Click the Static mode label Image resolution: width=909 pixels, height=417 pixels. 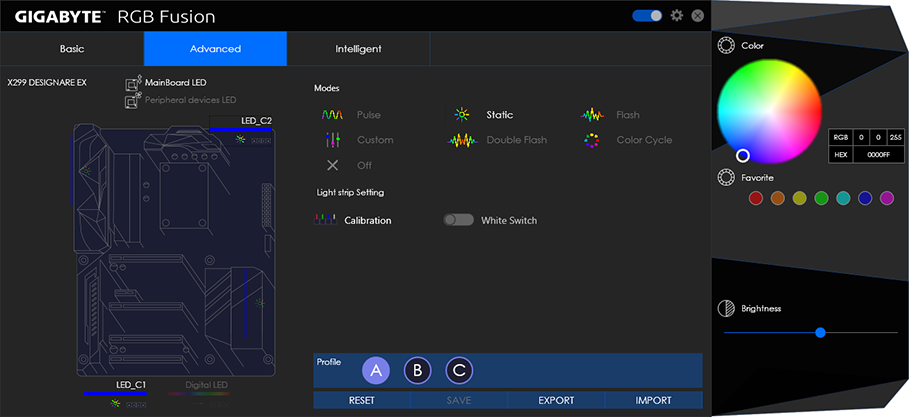pos(500,115)
